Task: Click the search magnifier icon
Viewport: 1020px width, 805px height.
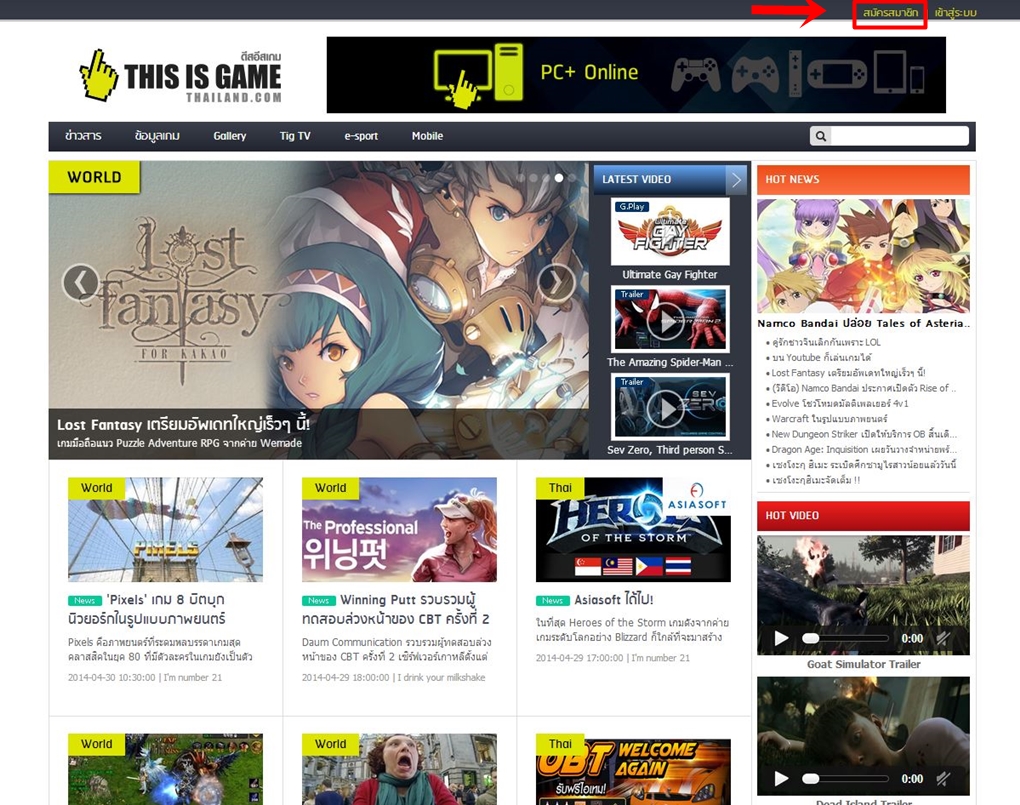Action: (821, 136)
